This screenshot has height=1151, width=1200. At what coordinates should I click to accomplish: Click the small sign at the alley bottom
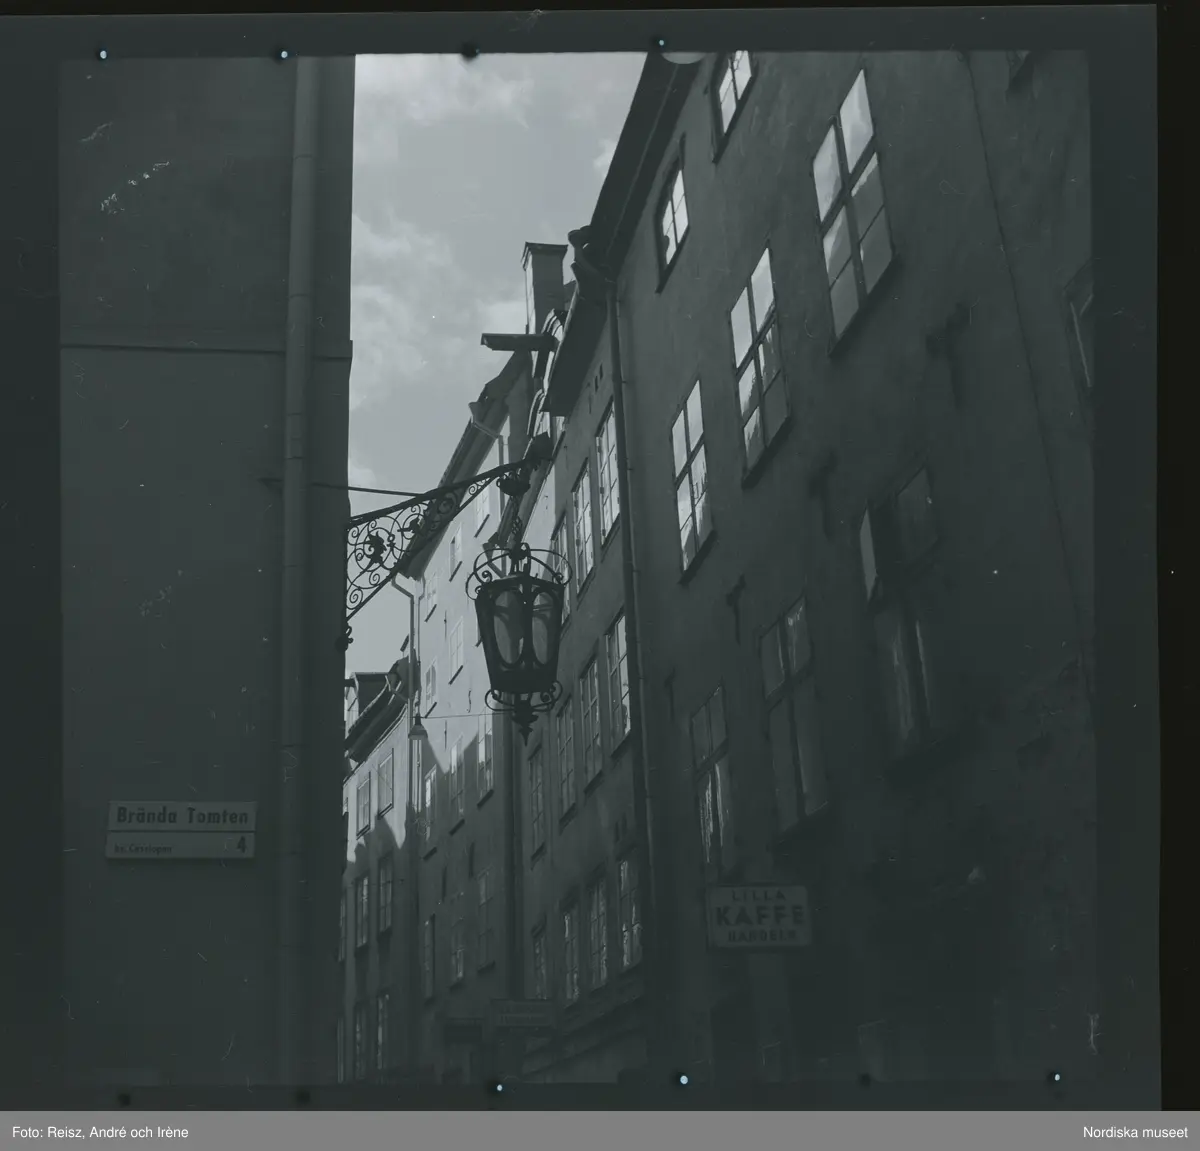tap(519, 1014)
